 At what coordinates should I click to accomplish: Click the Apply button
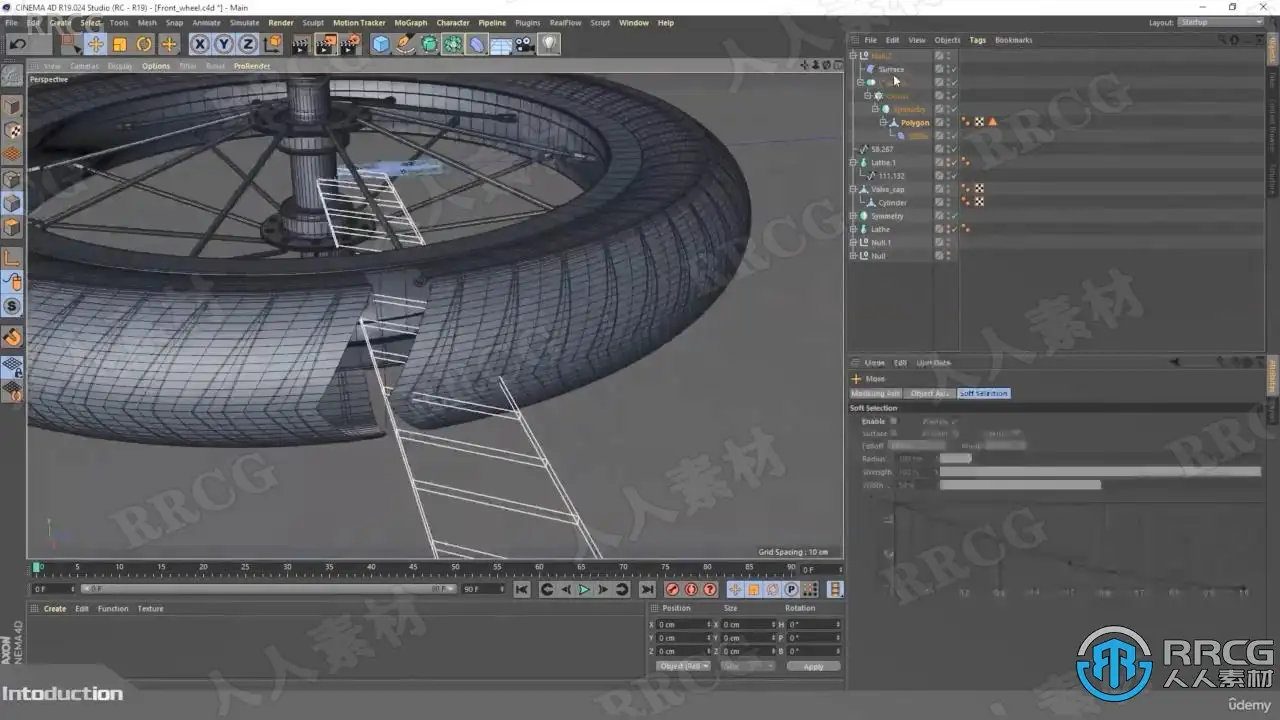pyautogui.click(x=813, y=666)
